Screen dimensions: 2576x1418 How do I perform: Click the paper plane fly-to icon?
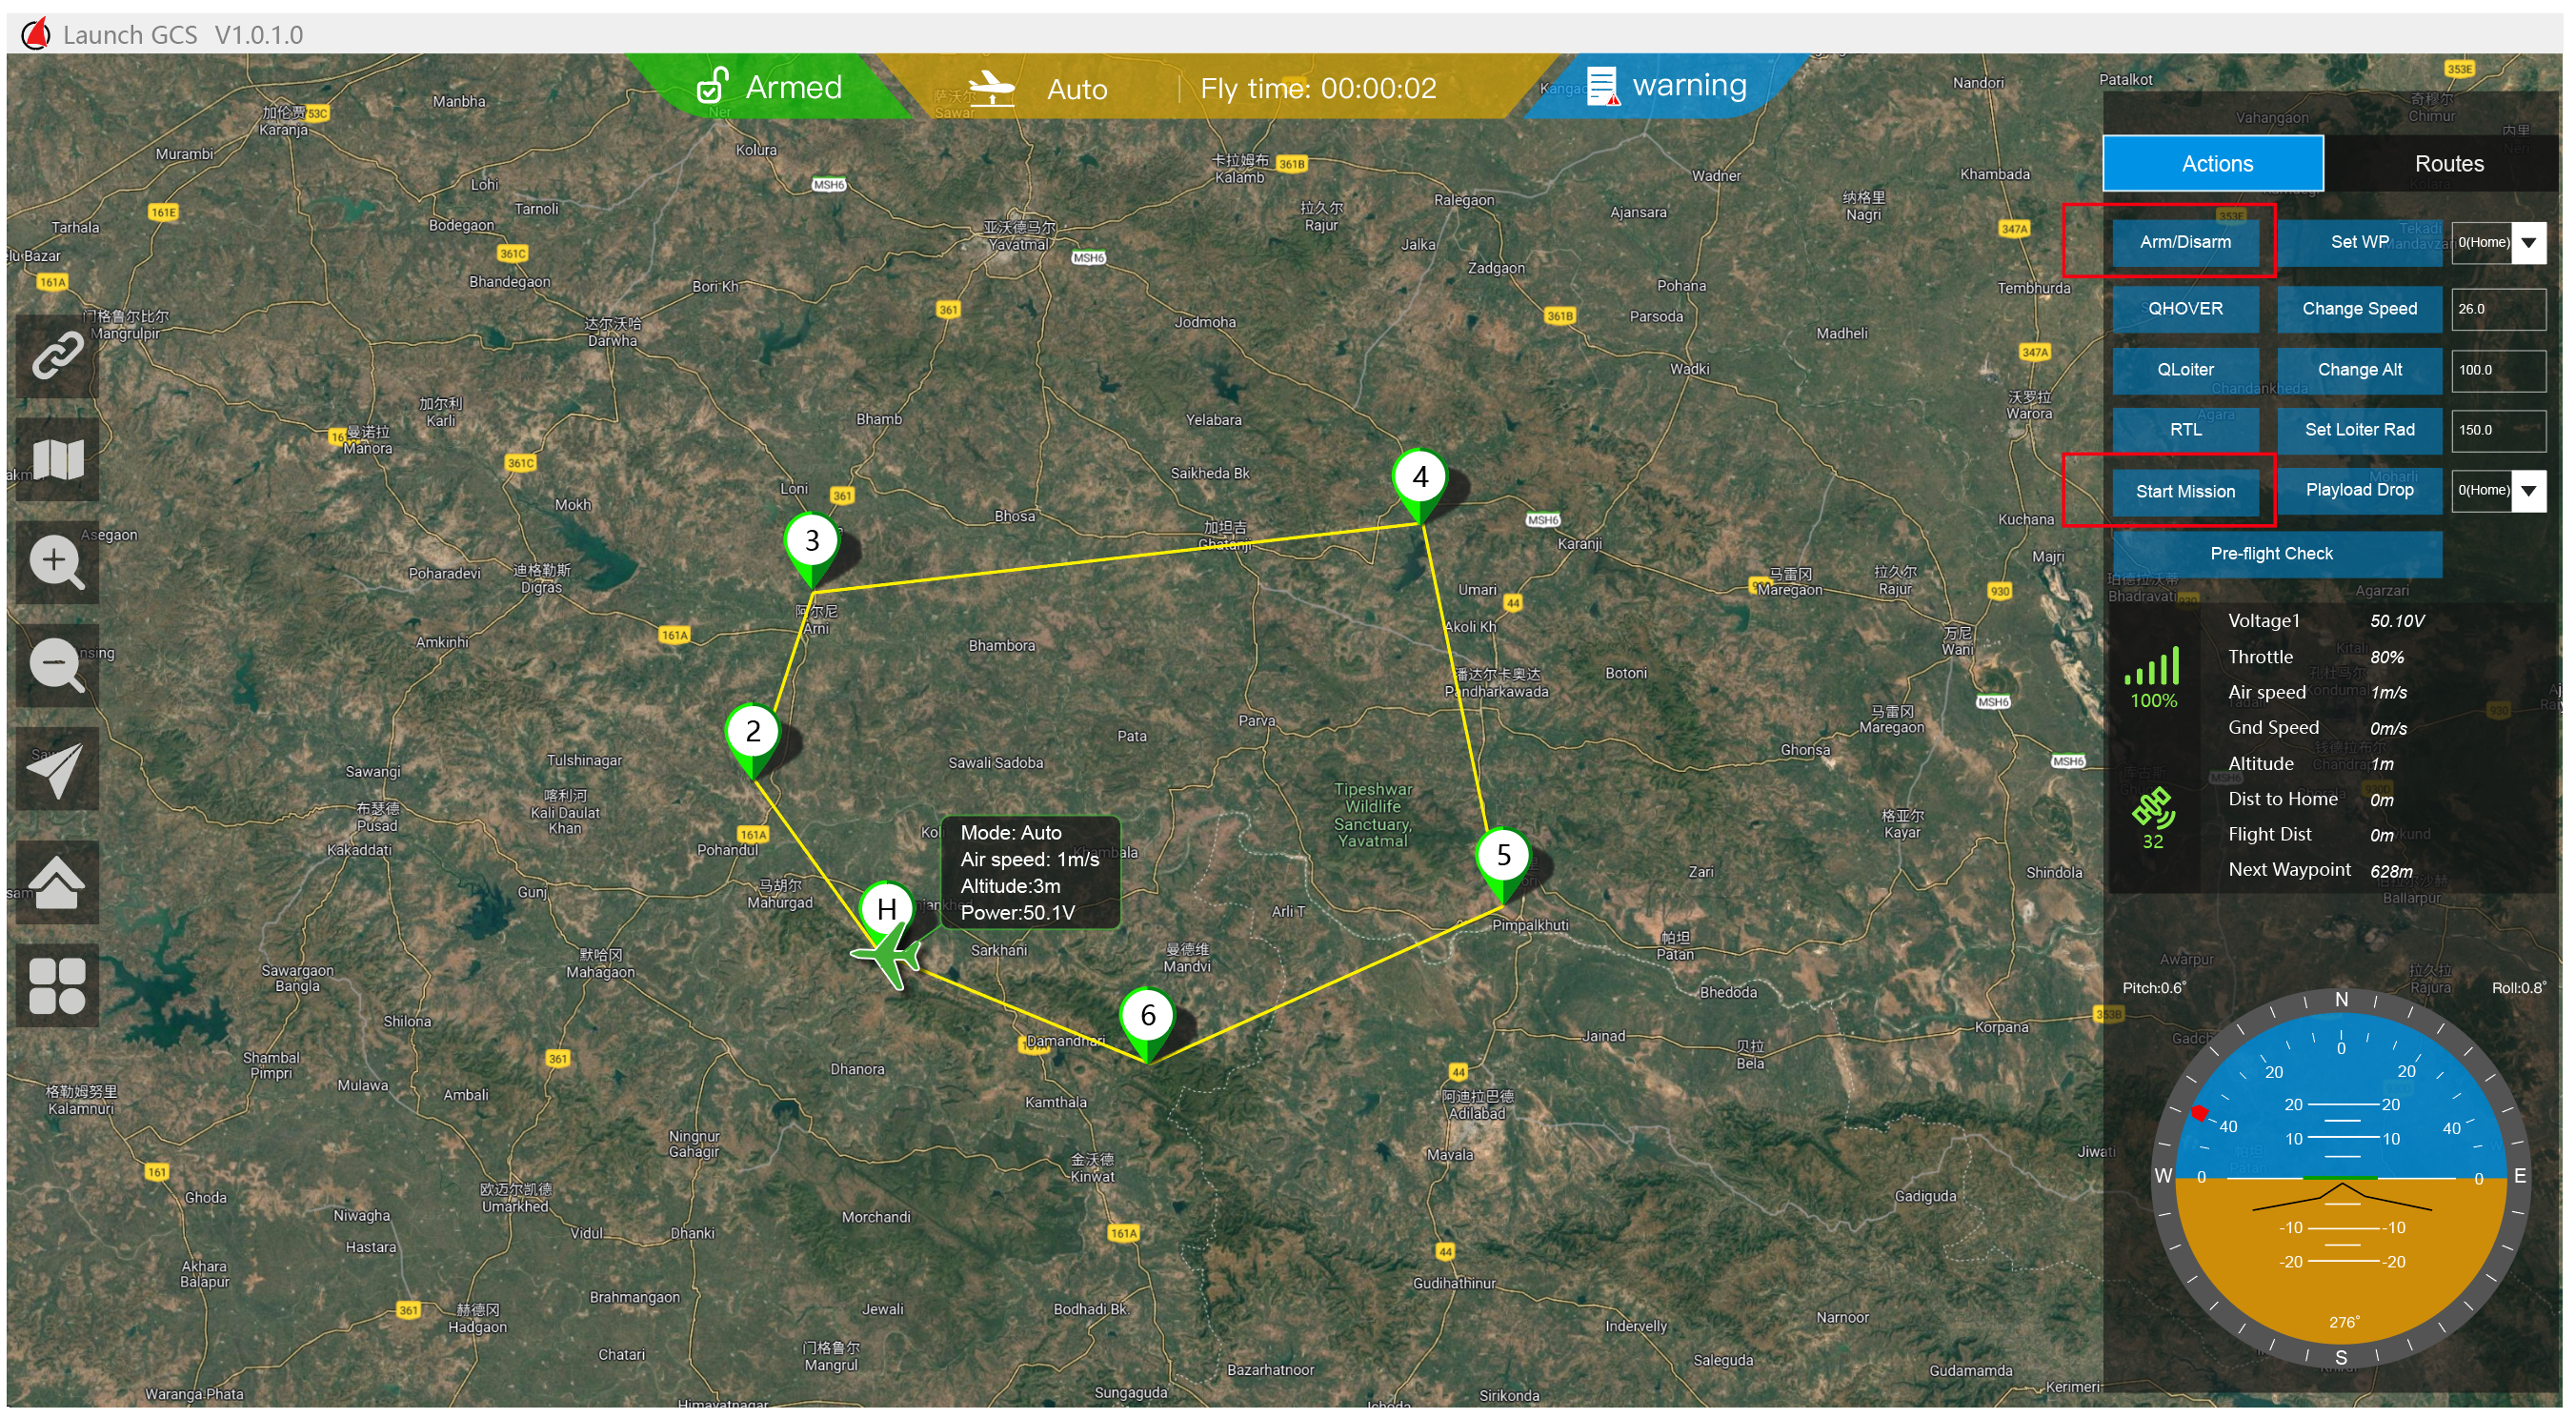[57, 769]
